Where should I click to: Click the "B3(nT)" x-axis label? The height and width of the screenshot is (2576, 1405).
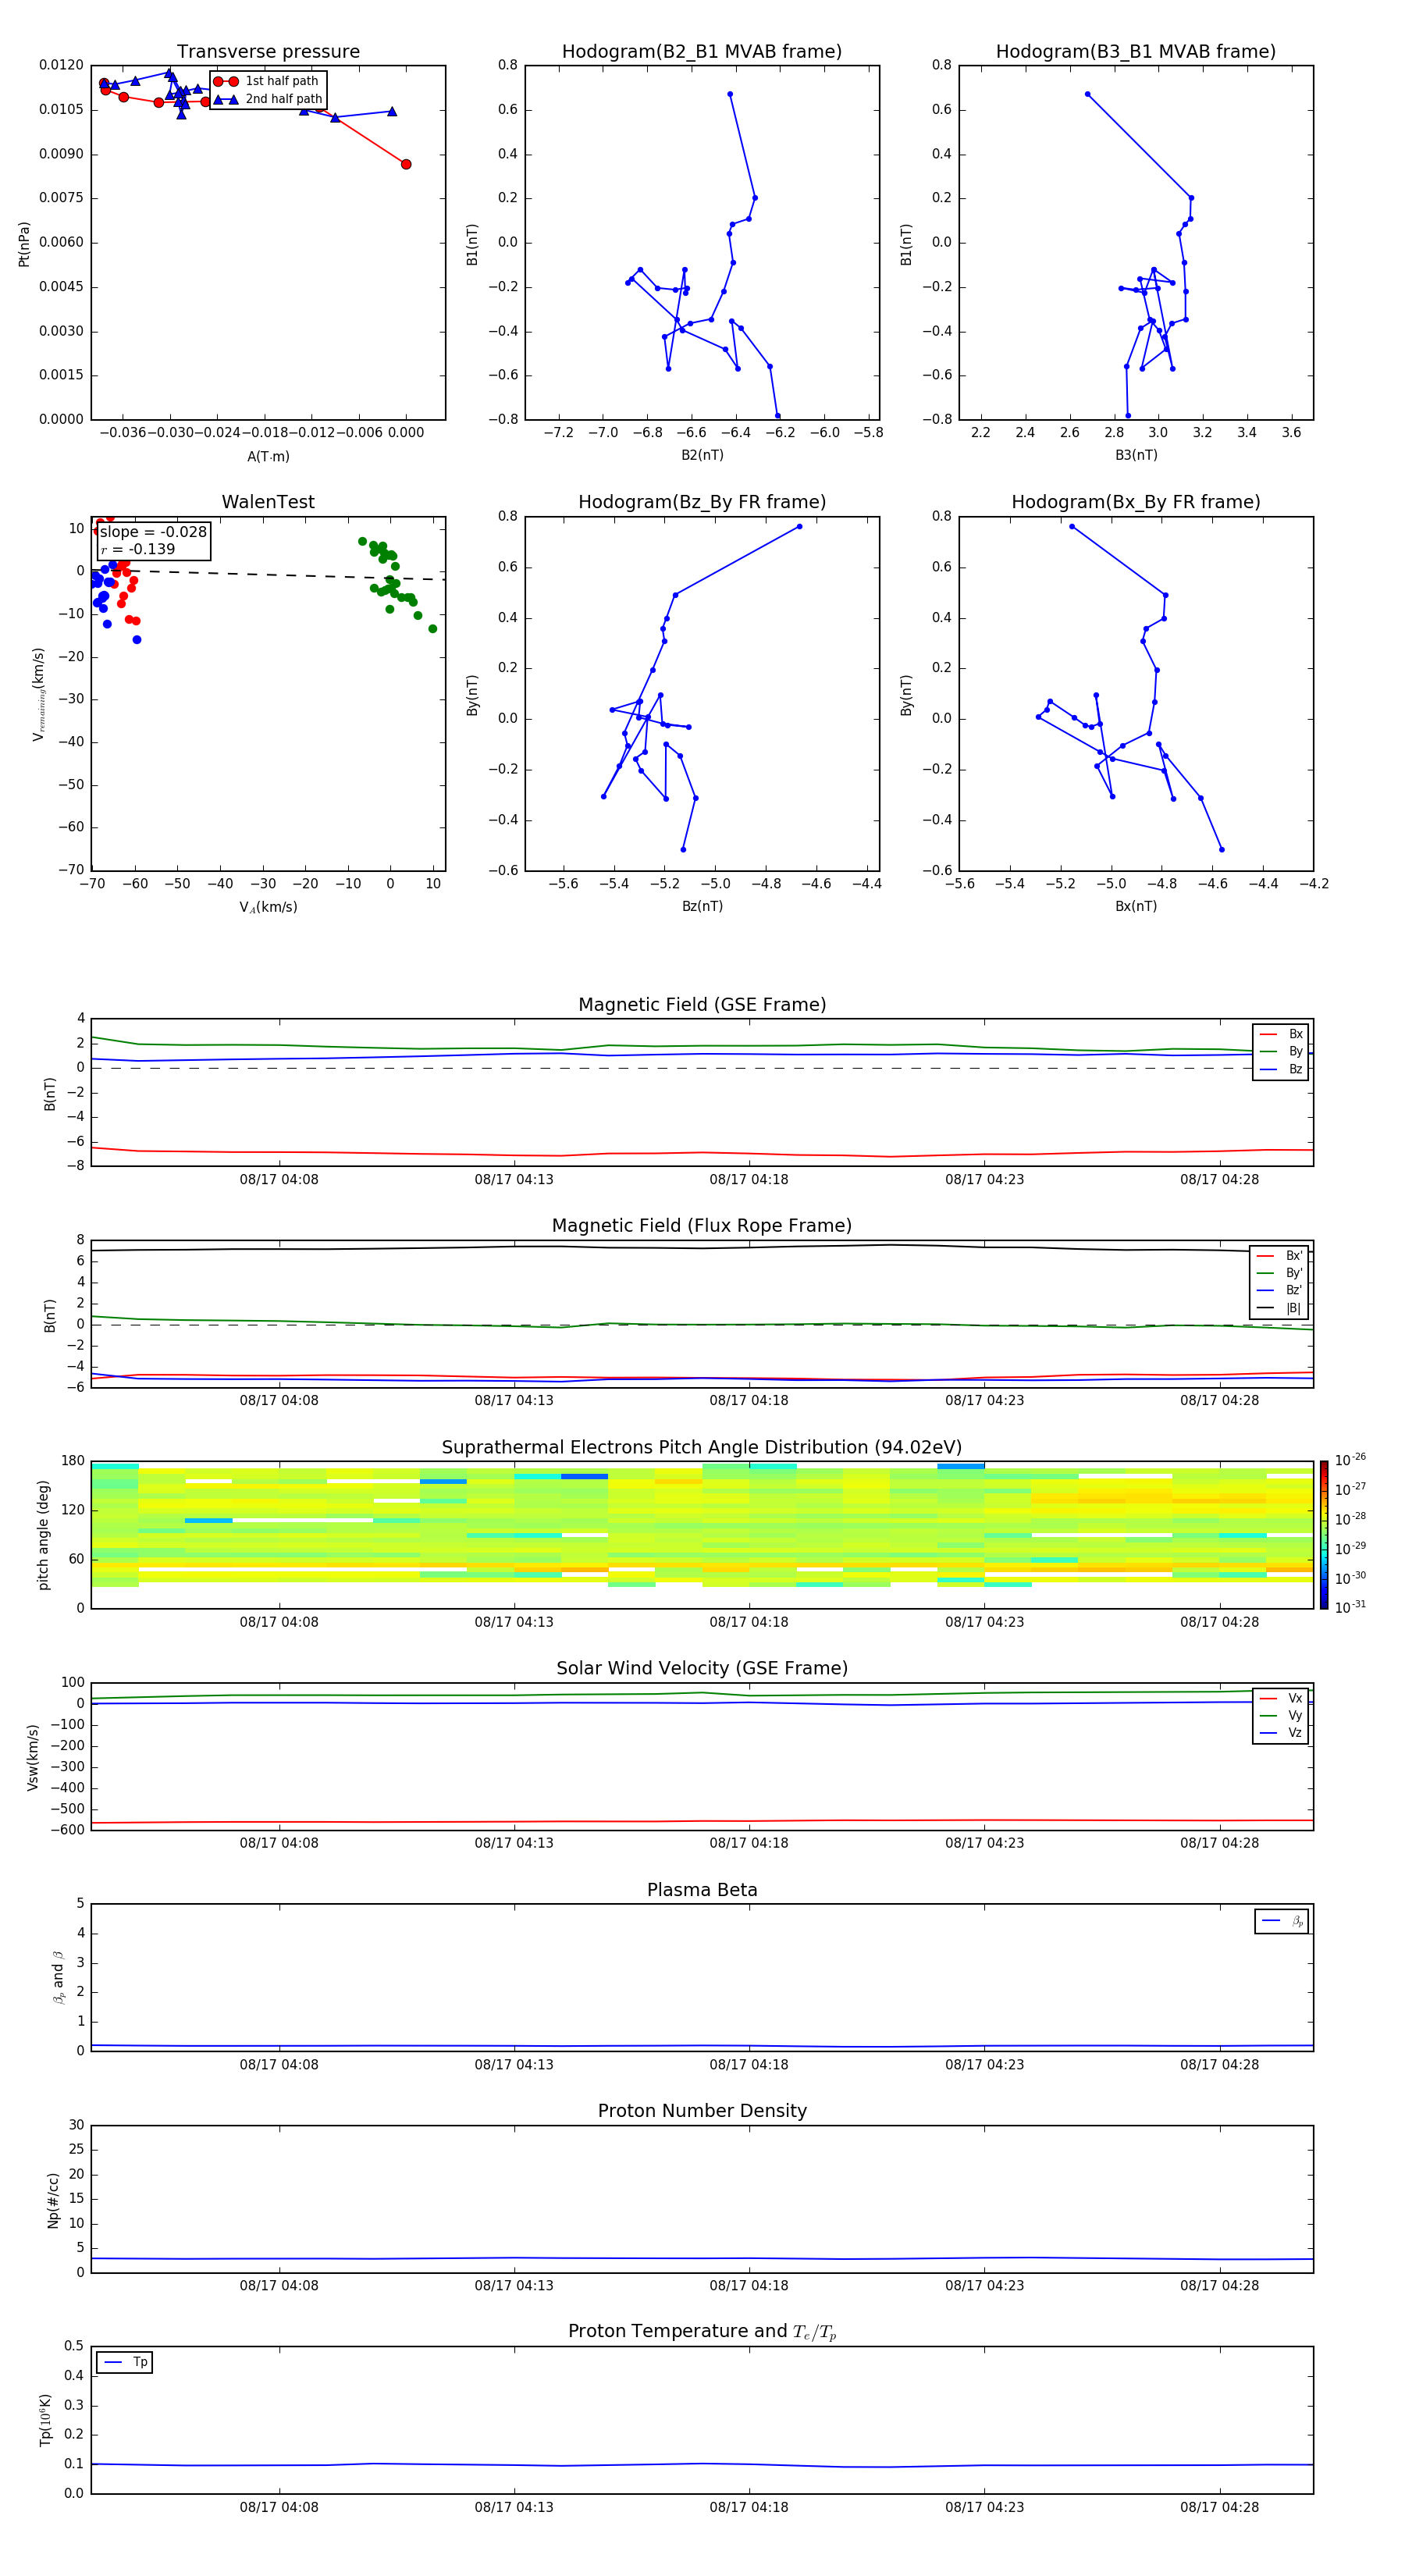point(1136,455)
